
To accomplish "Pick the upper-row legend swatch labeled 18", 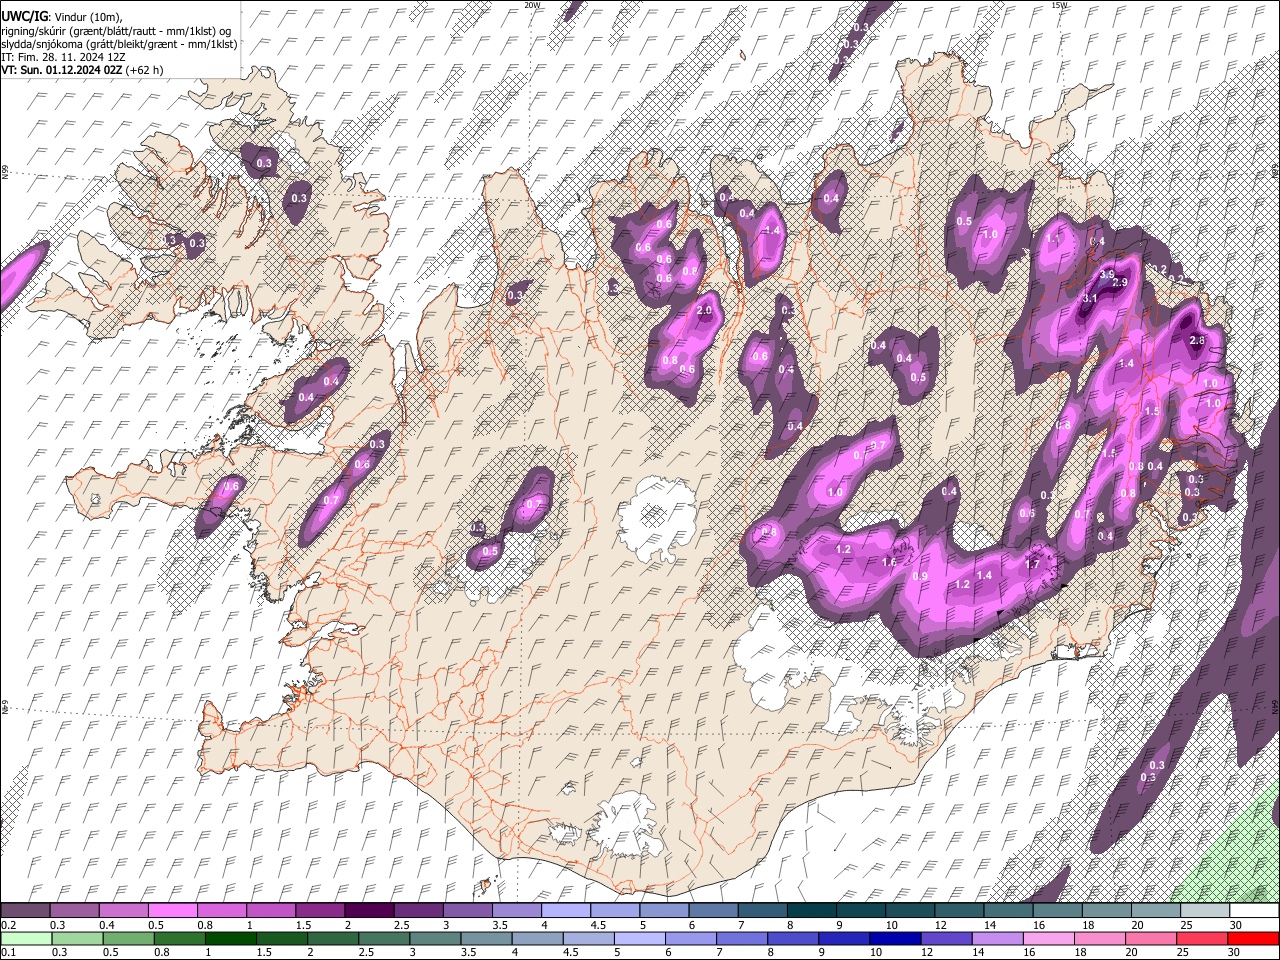I will point(1107,911).
